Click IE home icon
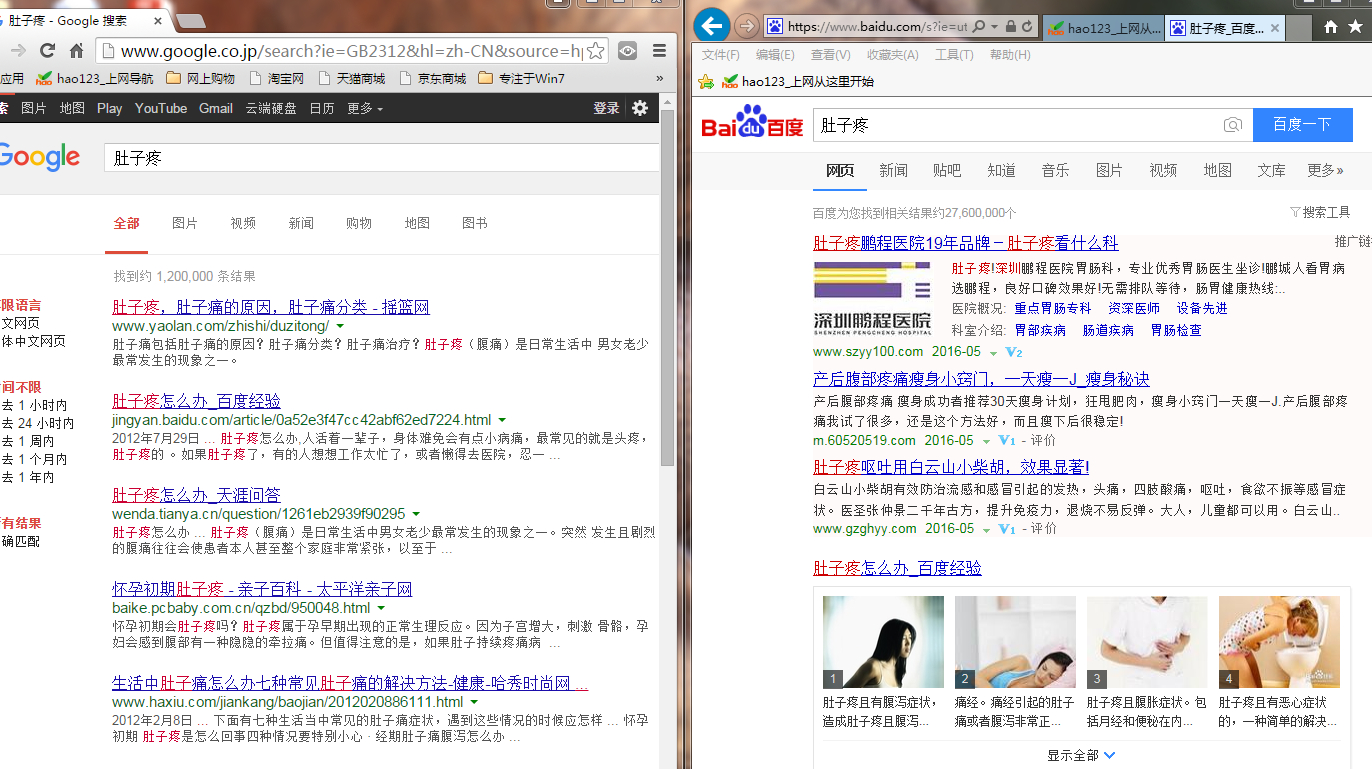 [1331, 27]
